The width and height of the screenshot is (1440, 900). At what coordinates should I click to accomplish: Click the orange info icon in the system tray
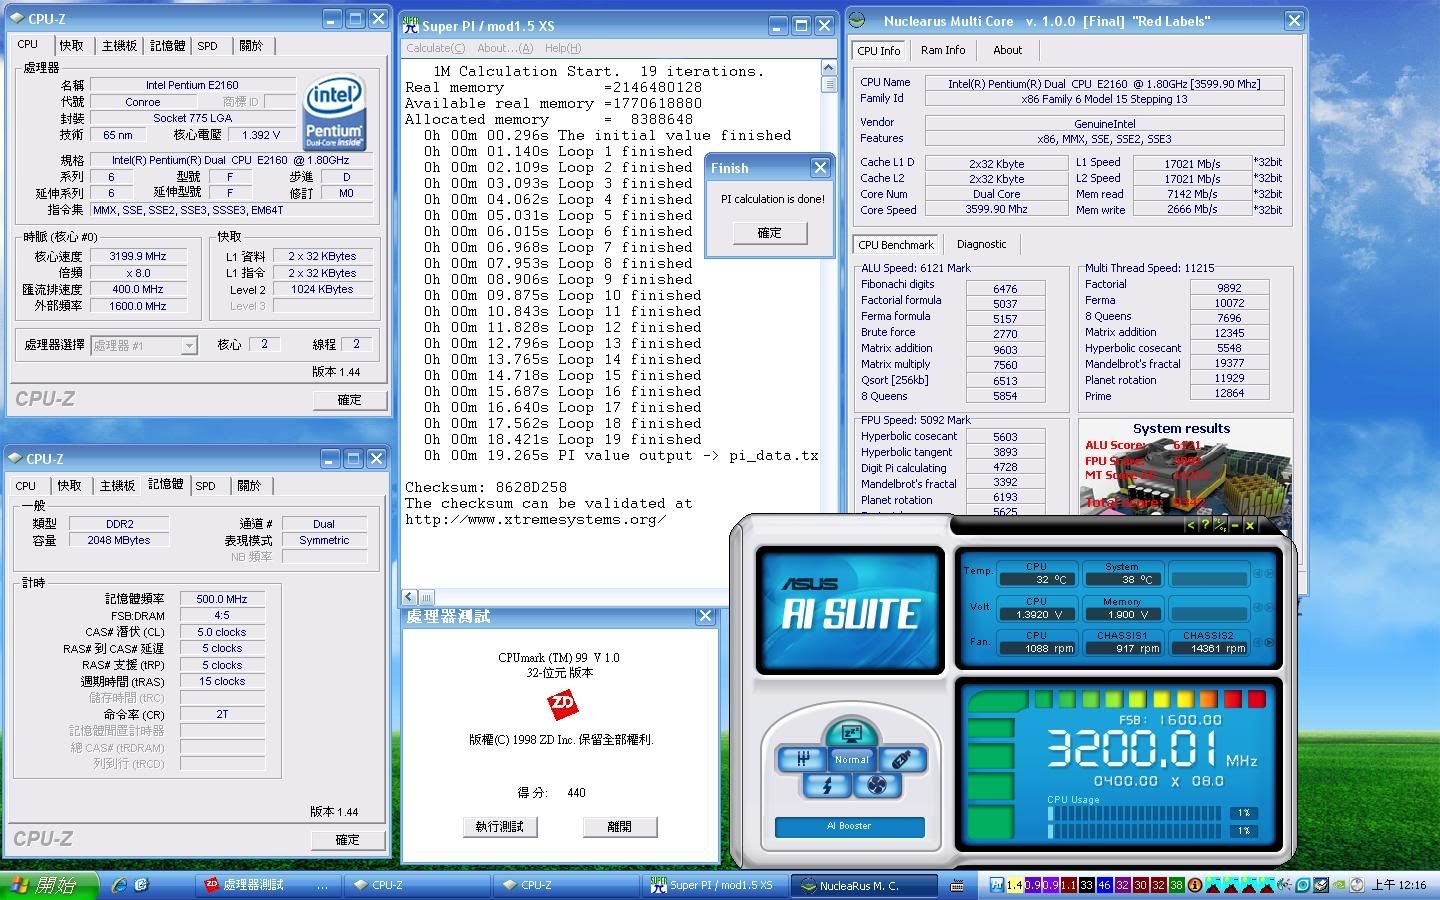pyautogui.click(x=1195, y=885)
